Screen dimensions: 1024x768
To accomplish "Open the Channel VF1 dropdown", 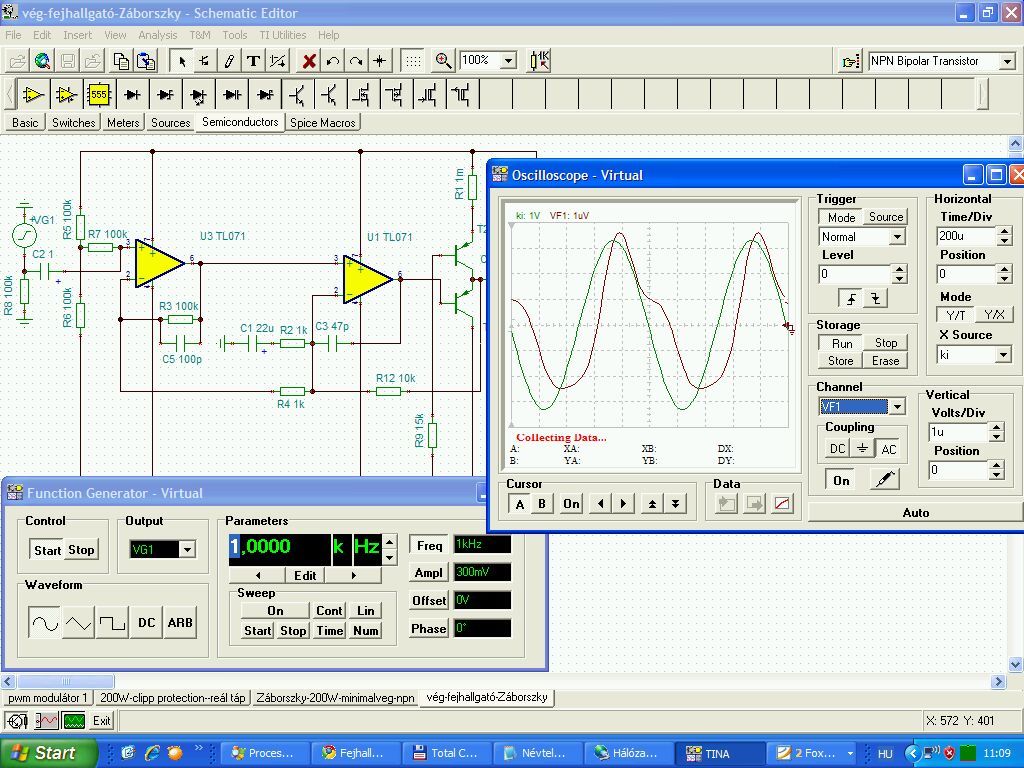I will [897, 406].
